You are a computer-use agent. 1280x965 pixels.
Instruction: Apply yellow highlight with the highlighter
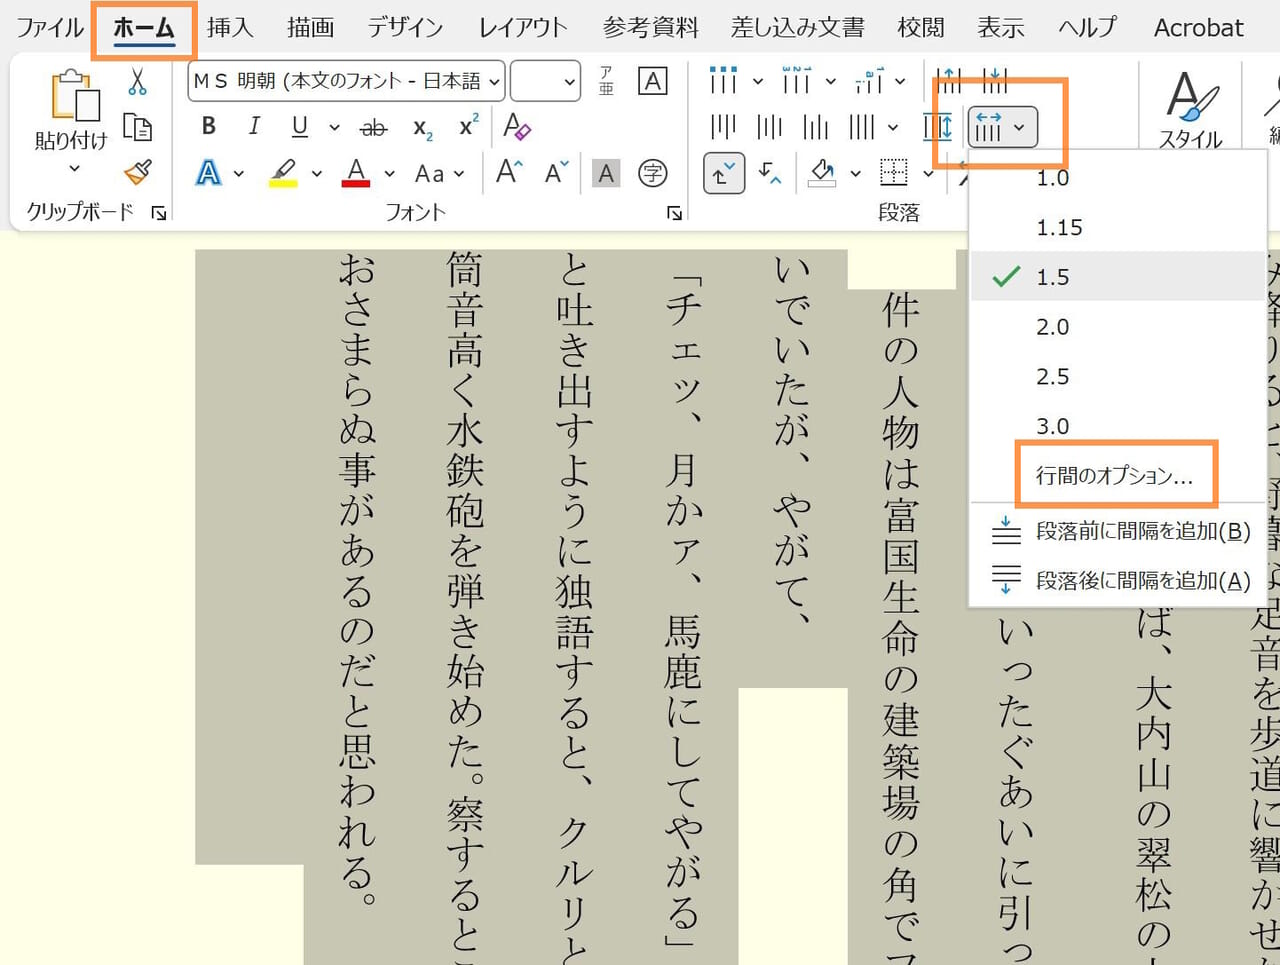click(x=284, y=173)
